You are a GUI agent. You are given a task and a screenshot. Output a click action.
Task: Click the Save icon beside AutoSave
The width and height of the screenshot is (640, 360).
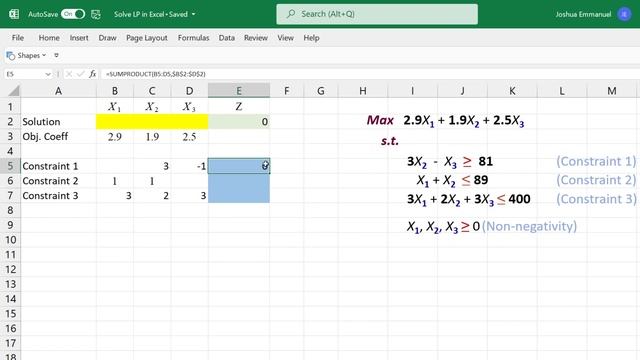tap(96, 14)
